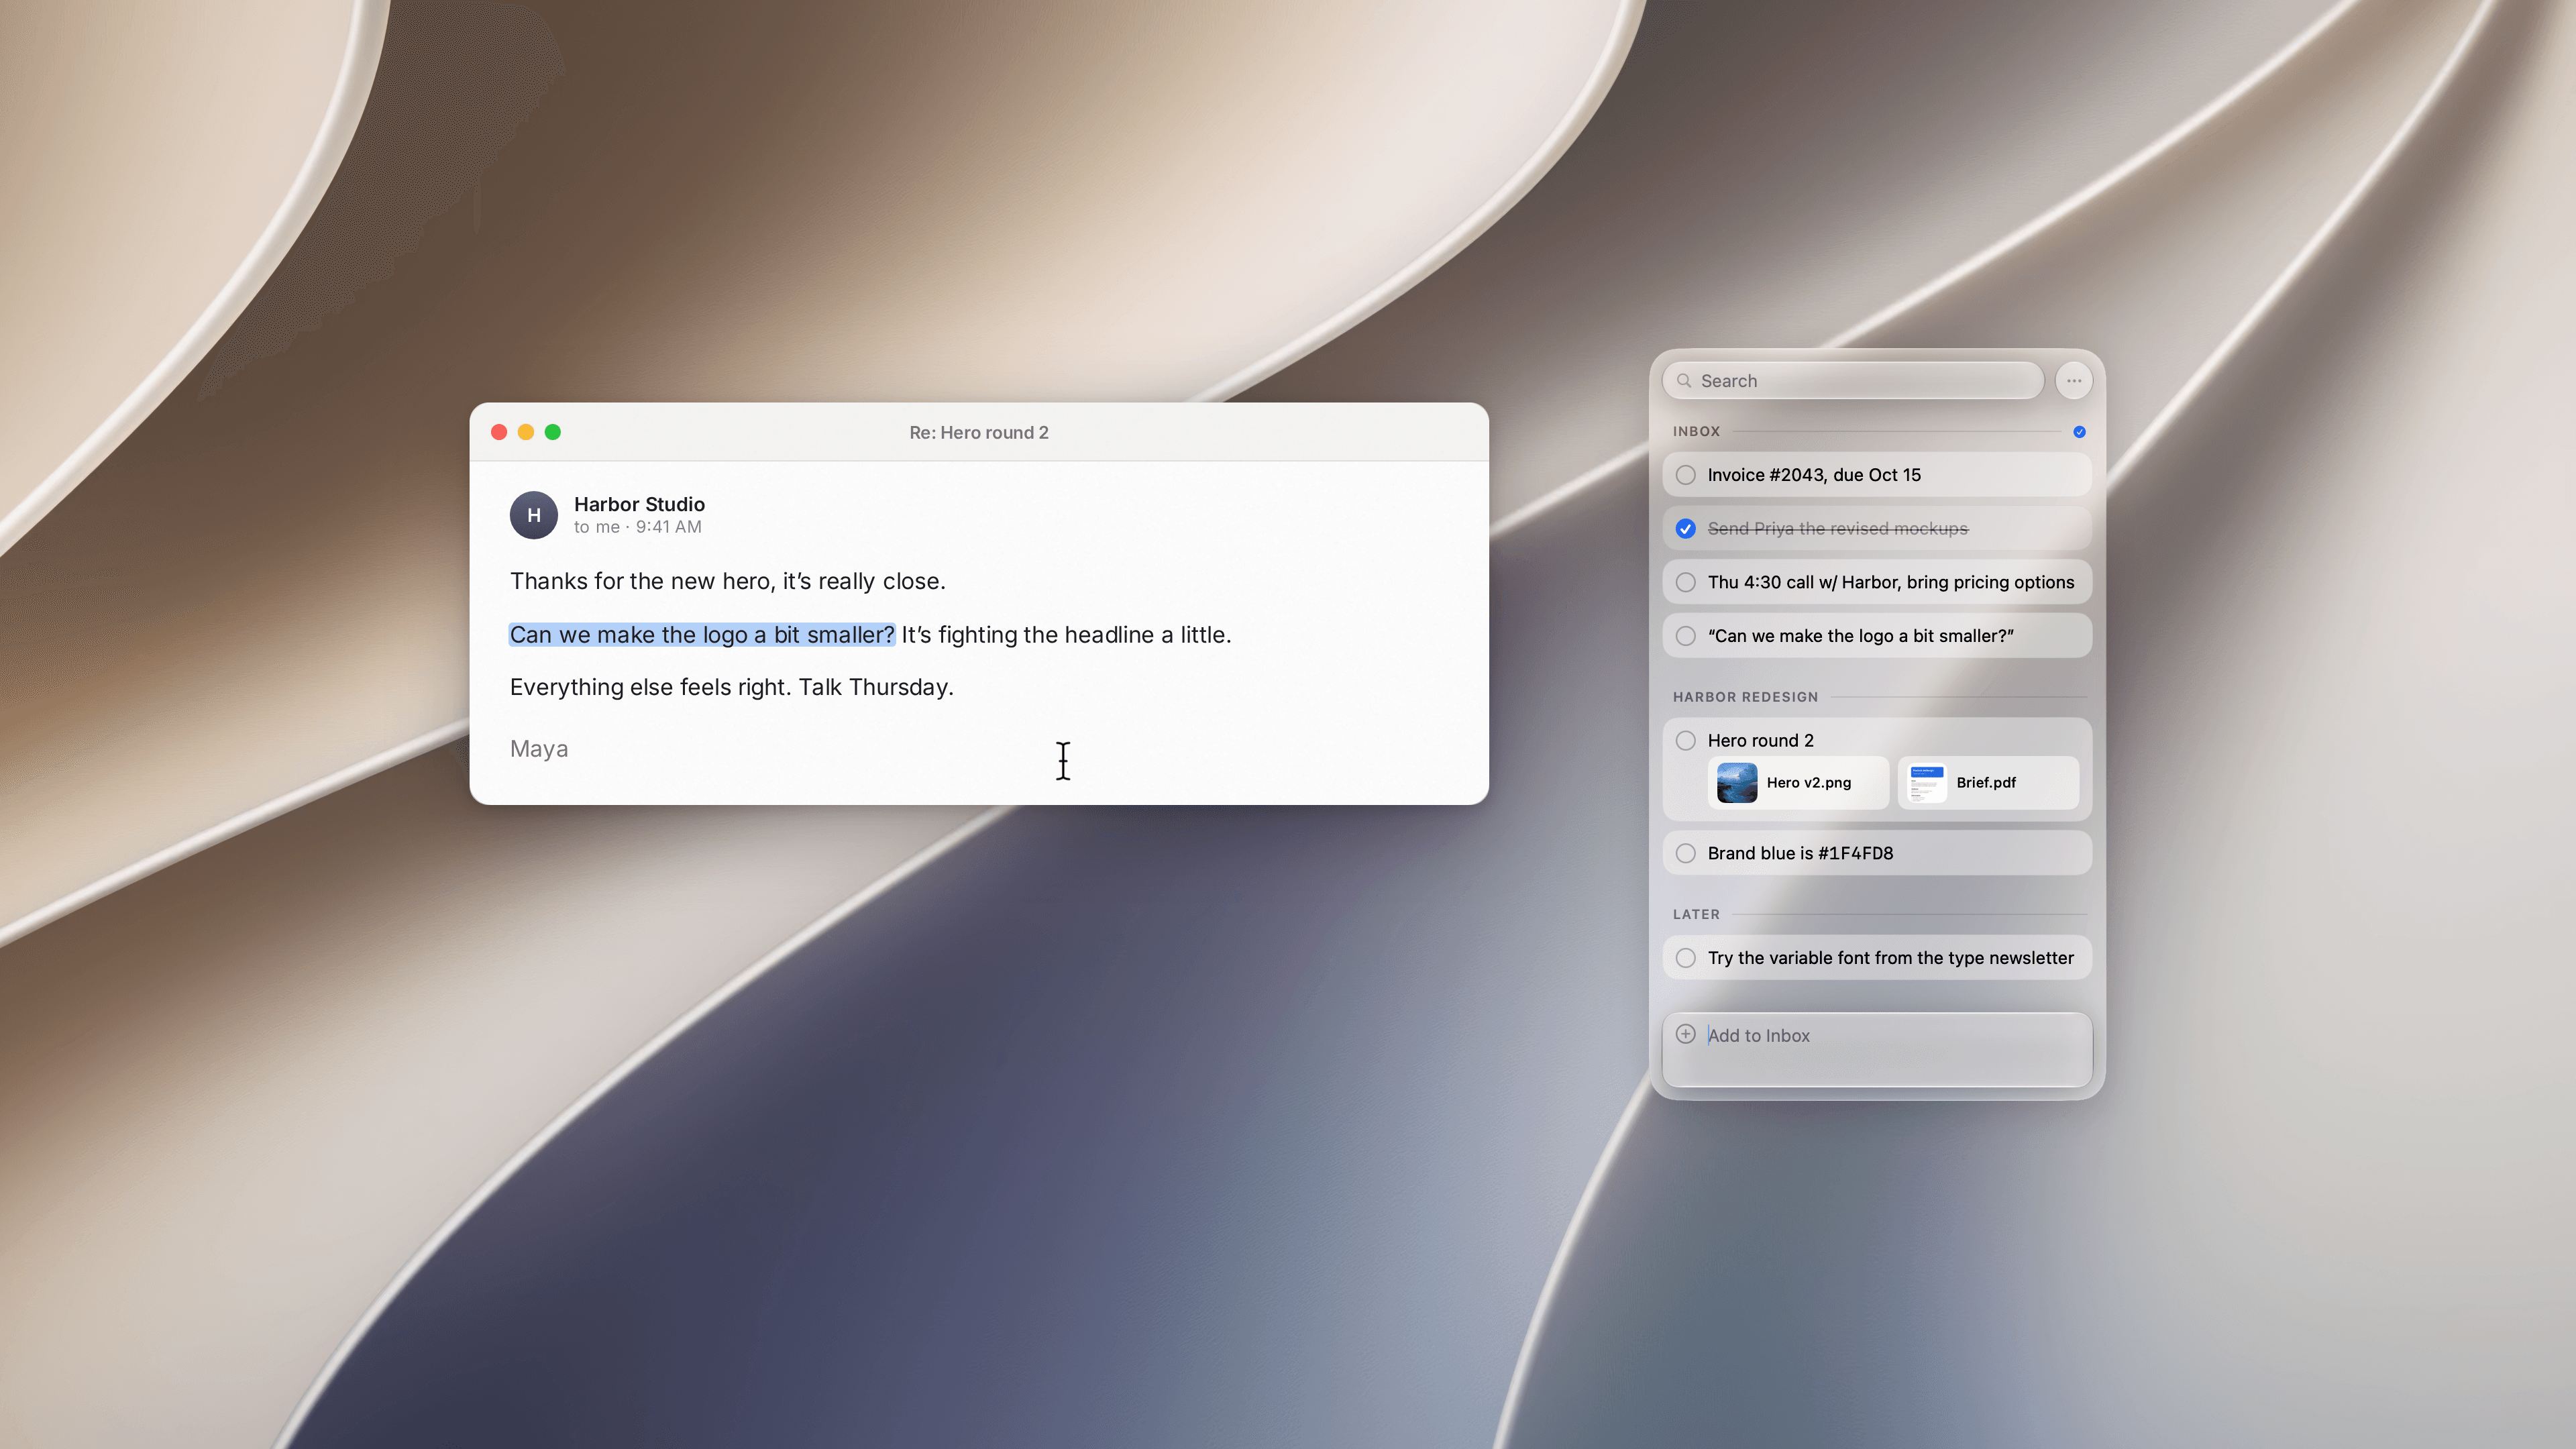
Task: Focus the Search field
Action: (1853, 381)
